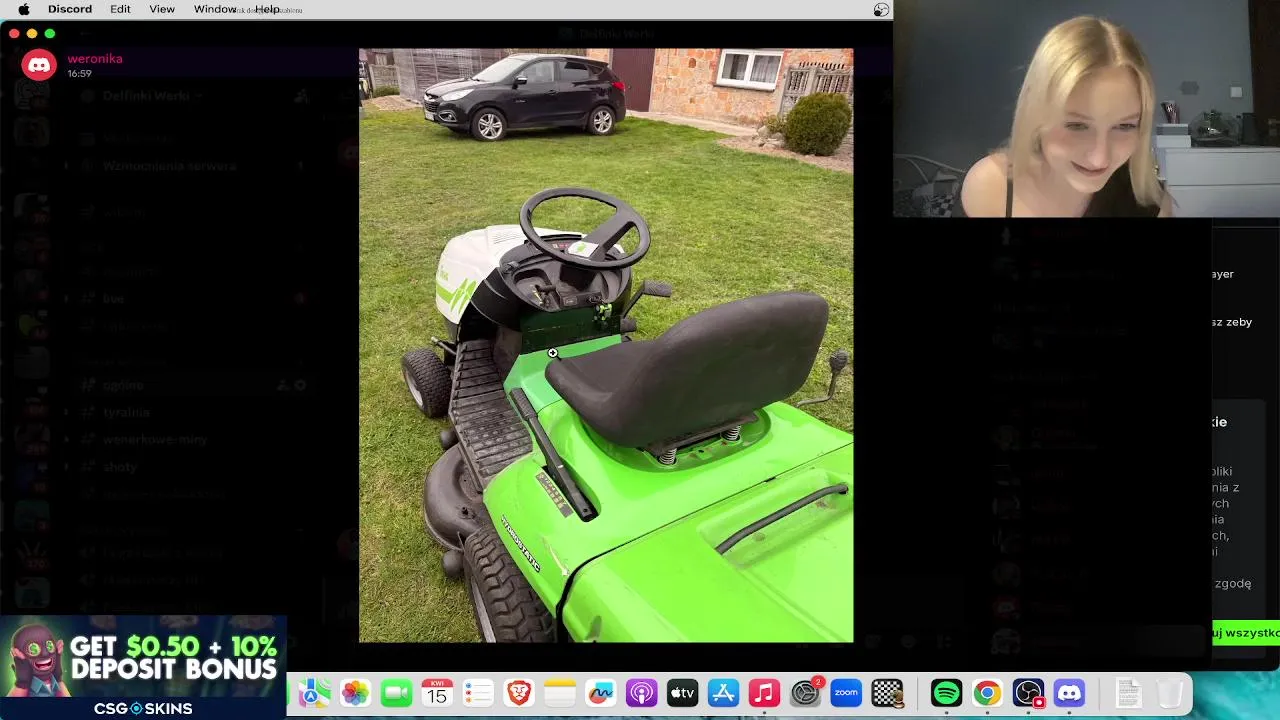1280x720 pixels.
Task: Open Maps from the dock
Action: coord(312,693)
